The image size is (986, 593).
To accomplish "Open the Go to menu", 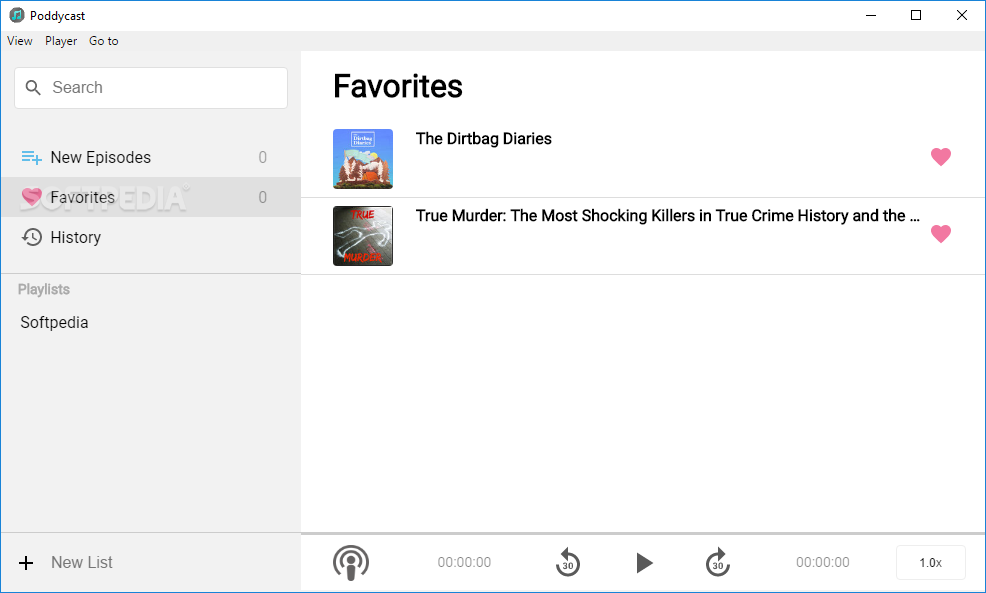I will (x=104, y=41).
